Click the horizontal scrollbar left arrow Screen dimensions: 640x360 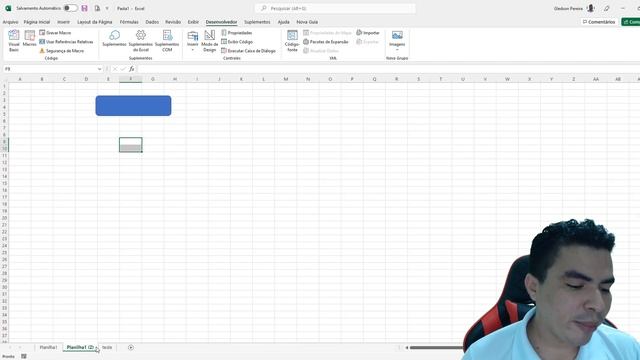407,348
